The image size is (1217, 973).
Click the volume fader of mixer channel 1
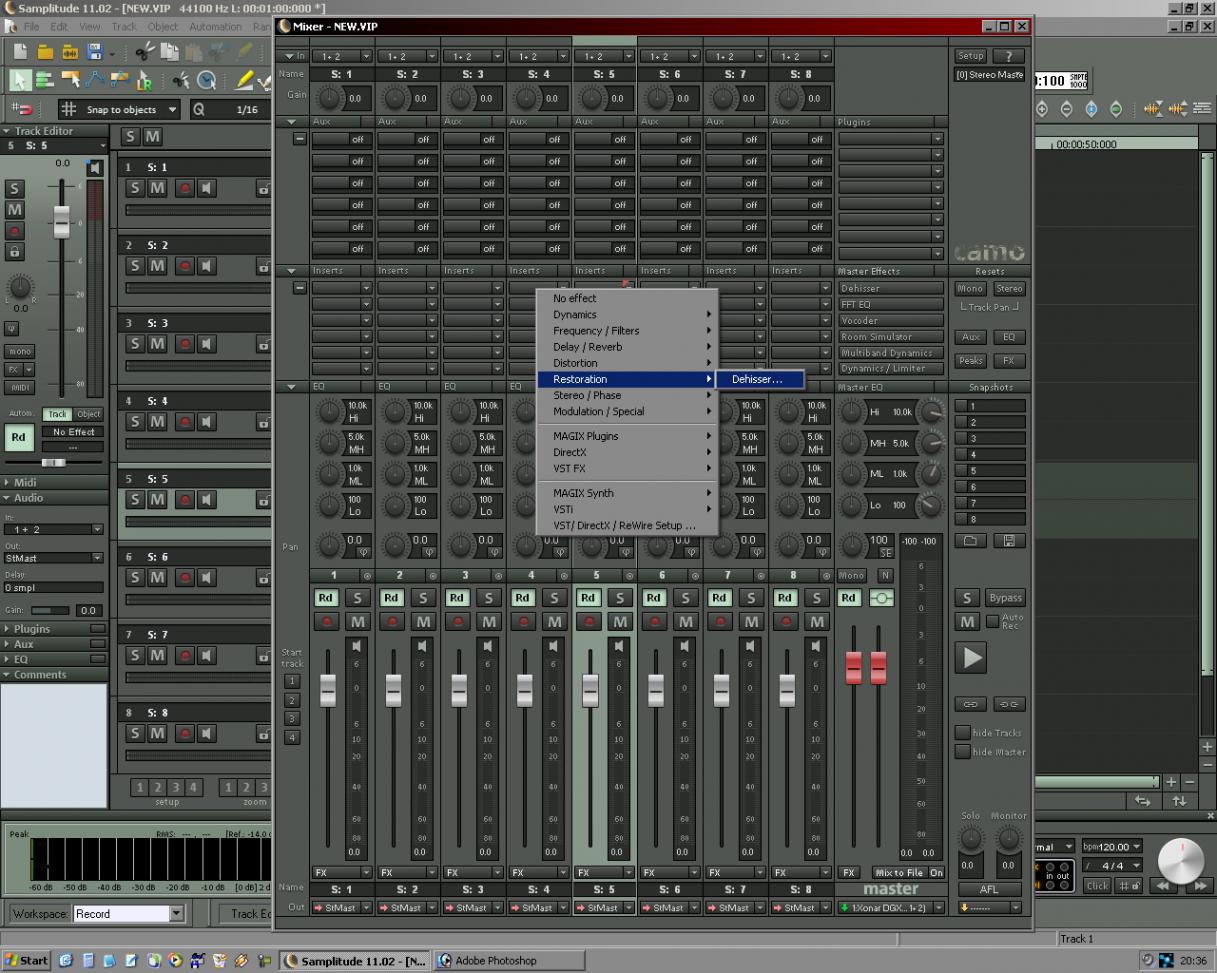pos(328,690)
